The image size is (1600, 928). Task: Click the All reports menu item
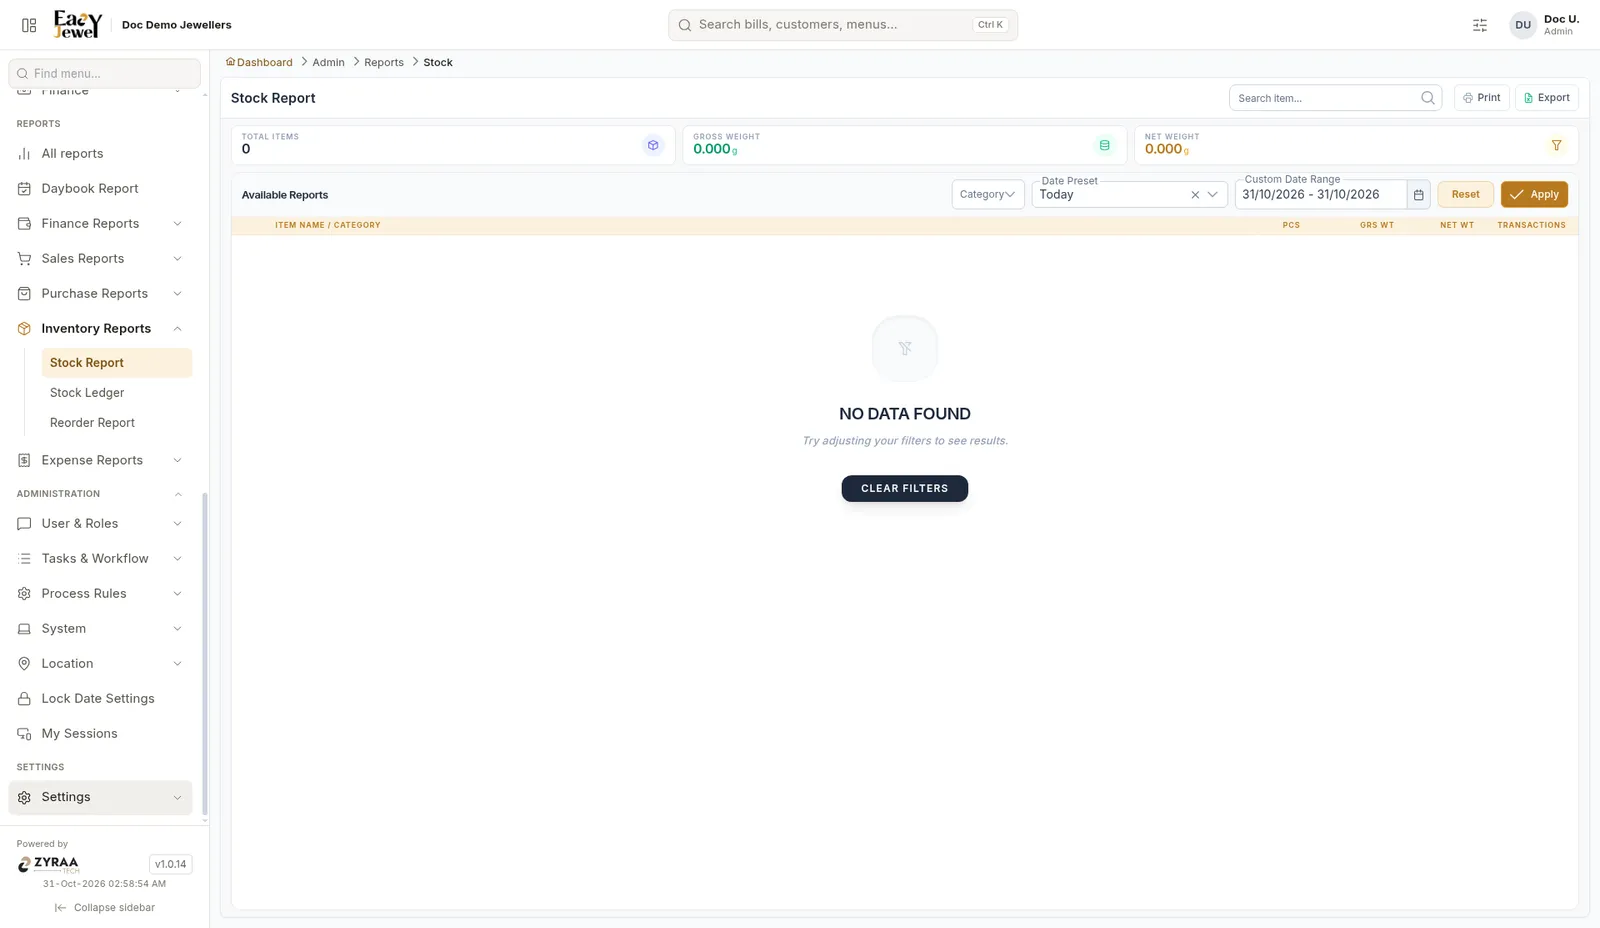click(x=100, y=154)
